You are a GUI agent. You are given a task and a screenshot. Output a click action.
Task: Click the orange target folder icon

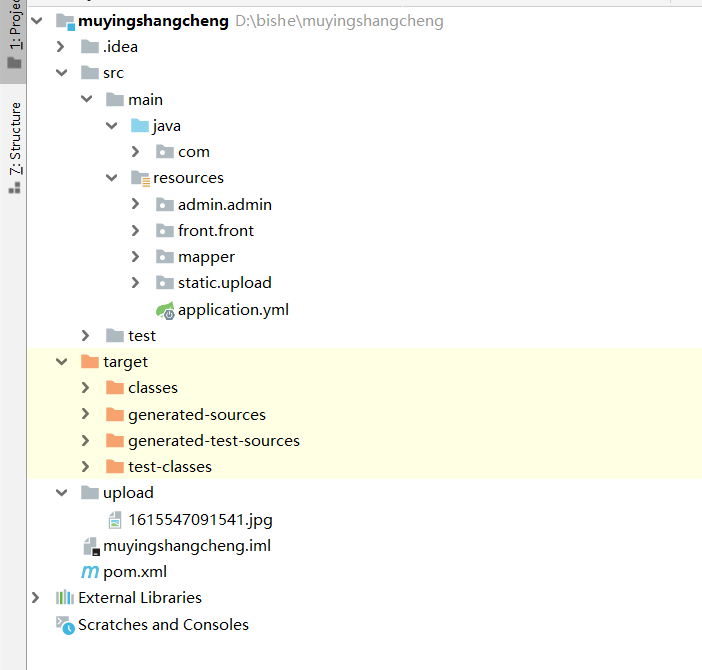click(x=90, y=361)
